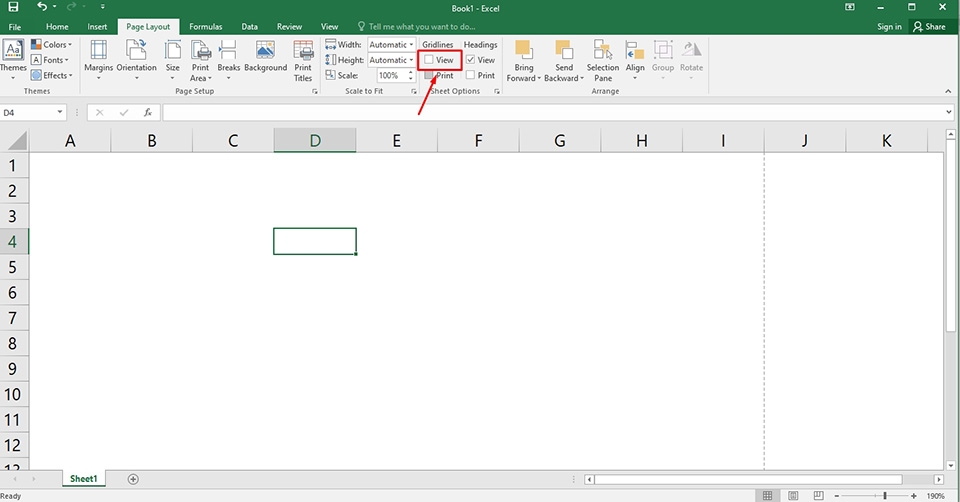Click the Save icon in the toolbar
The image size is (960, 502).
[13, 7]
